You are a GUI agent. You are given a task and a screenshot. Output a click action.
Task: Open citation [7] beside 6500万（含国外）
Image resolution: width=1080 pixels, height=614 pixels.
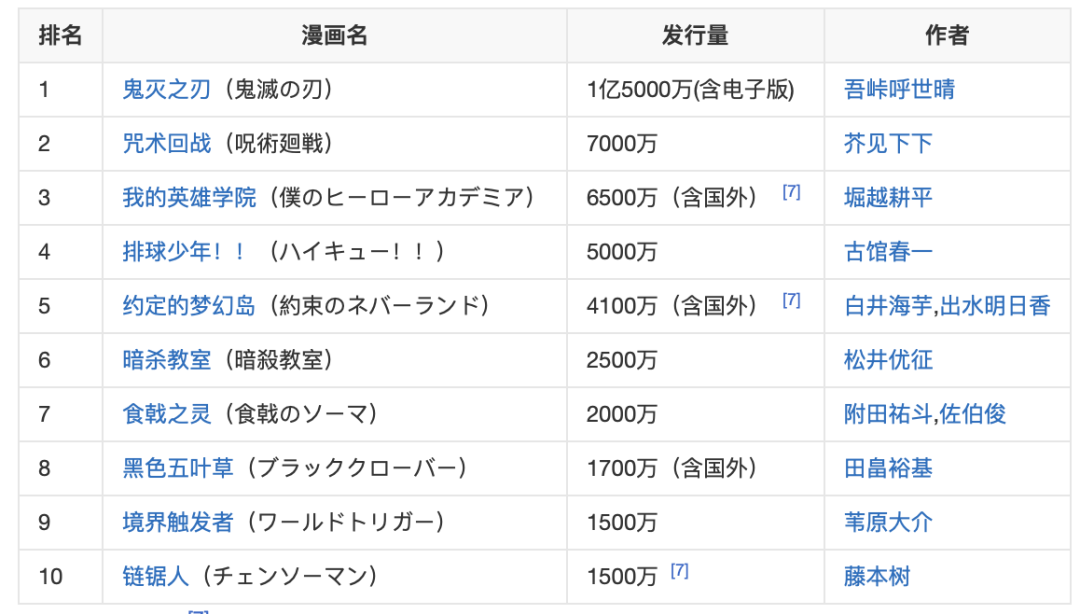coord(791,193)
